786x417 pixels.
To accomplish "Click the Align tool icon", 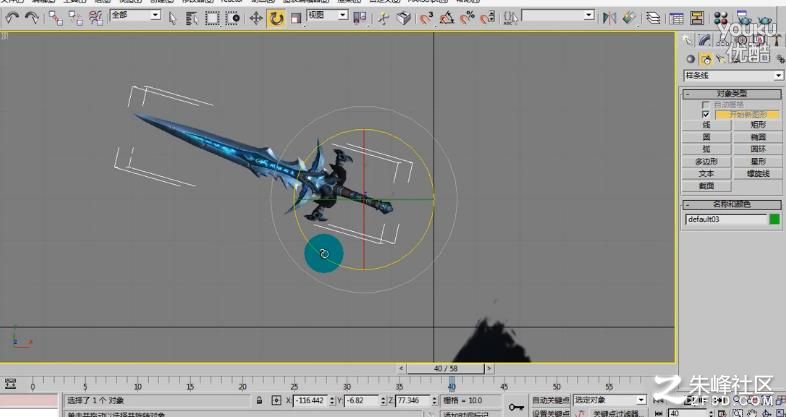I will (629, 19).
